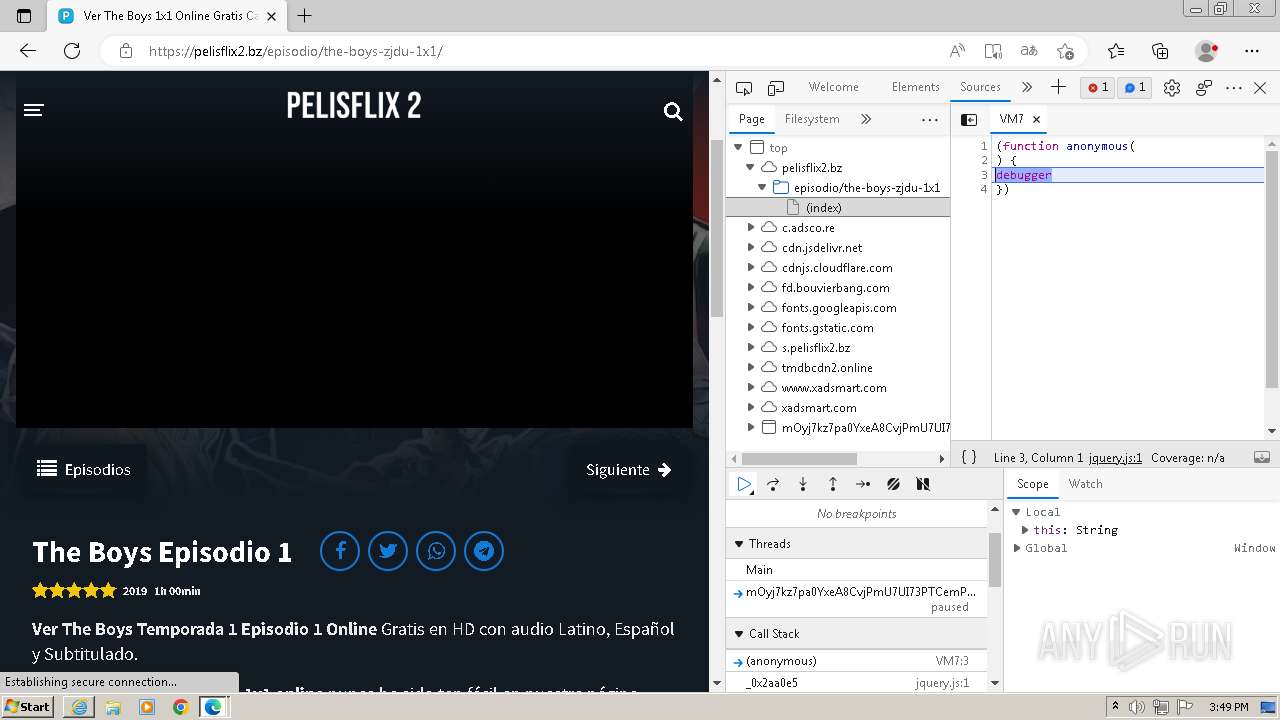The width and height of the screenshot is (1280, 720).
Task: Show more navigator tabs chevron
Action: pos(866,119)
